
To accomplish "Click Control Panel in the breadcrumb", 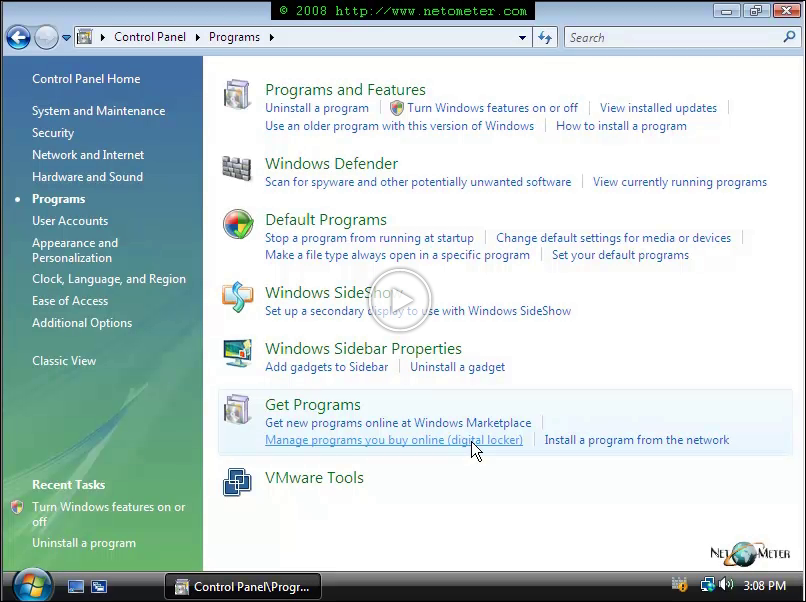I will click(150, 37).
